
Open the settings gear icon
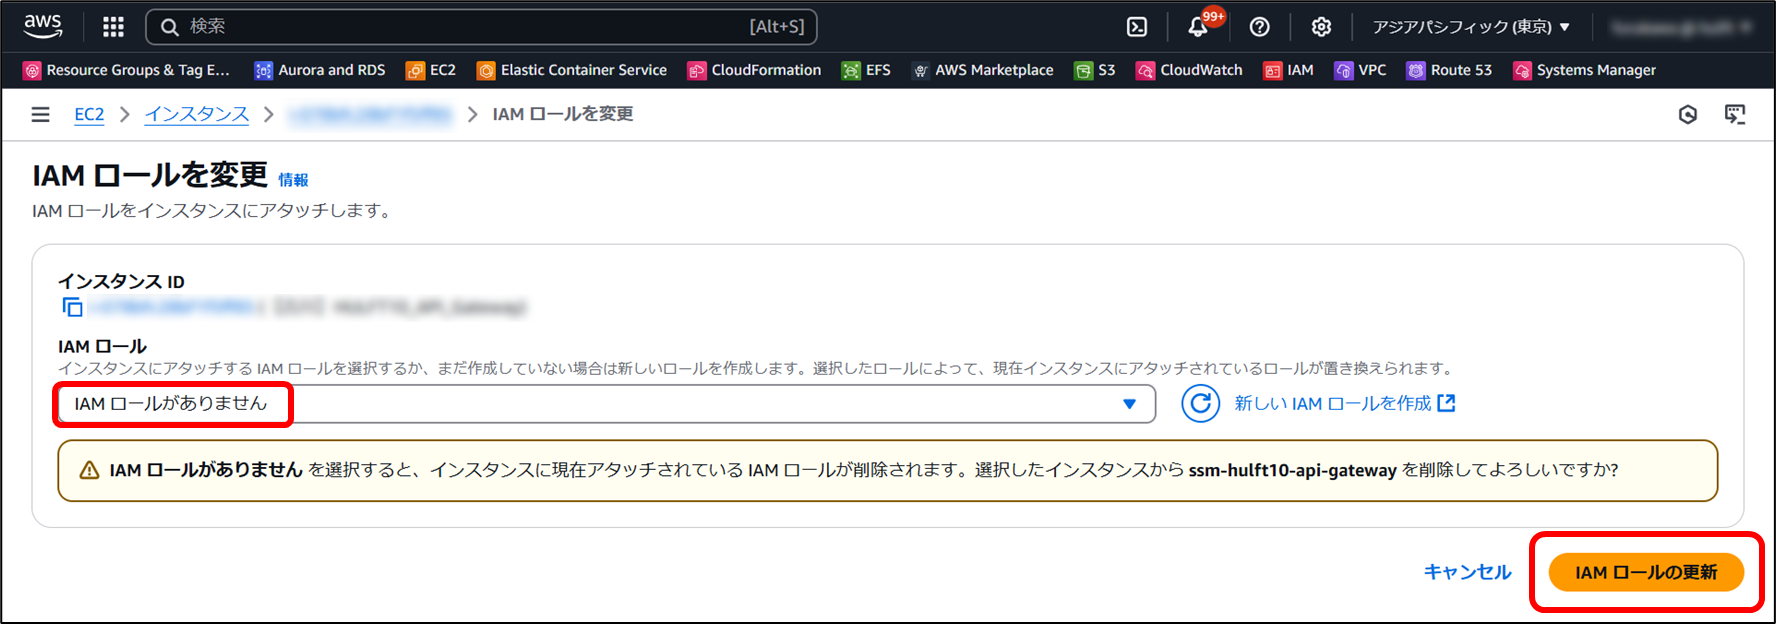pyautogui.click(x=1321, y=27)
